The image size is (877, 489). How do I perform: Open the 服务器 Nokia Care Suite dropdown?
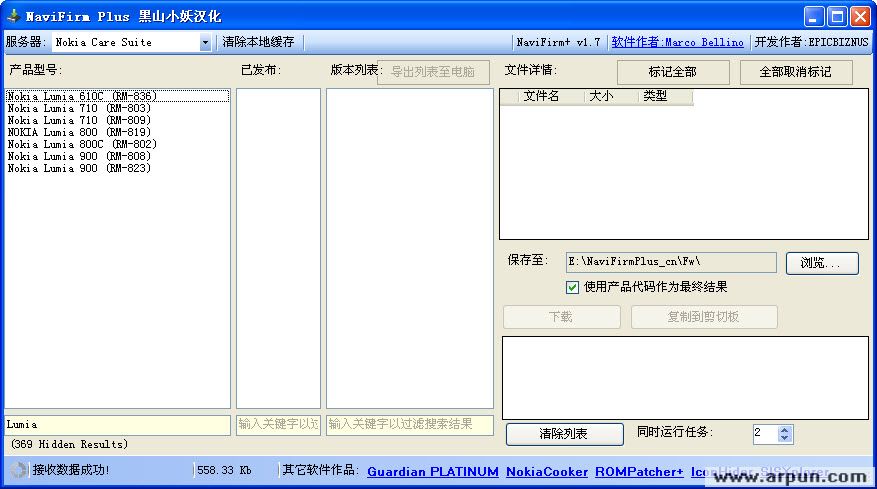tap(205, 43)
